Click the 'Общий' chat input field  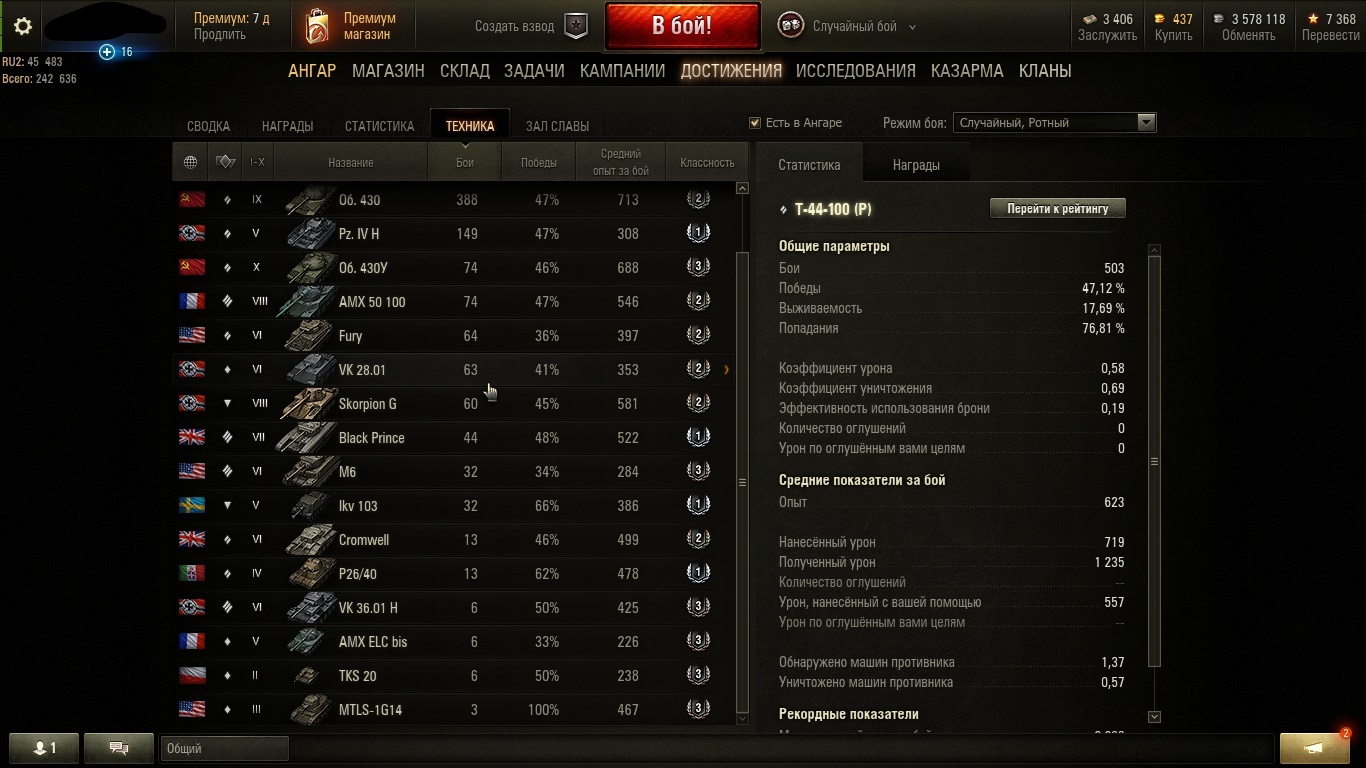click(224, 748)
